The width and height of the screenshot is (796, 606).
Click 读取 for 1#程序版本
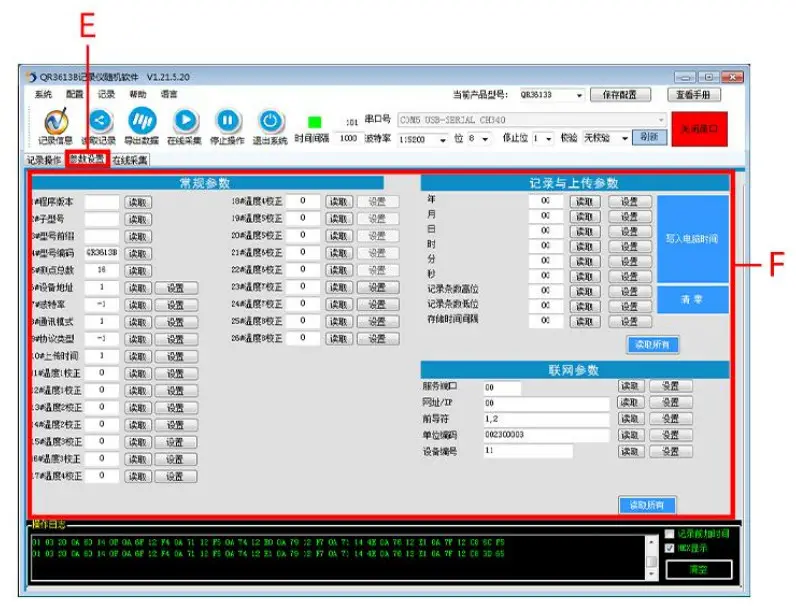(x=138, y=203)
